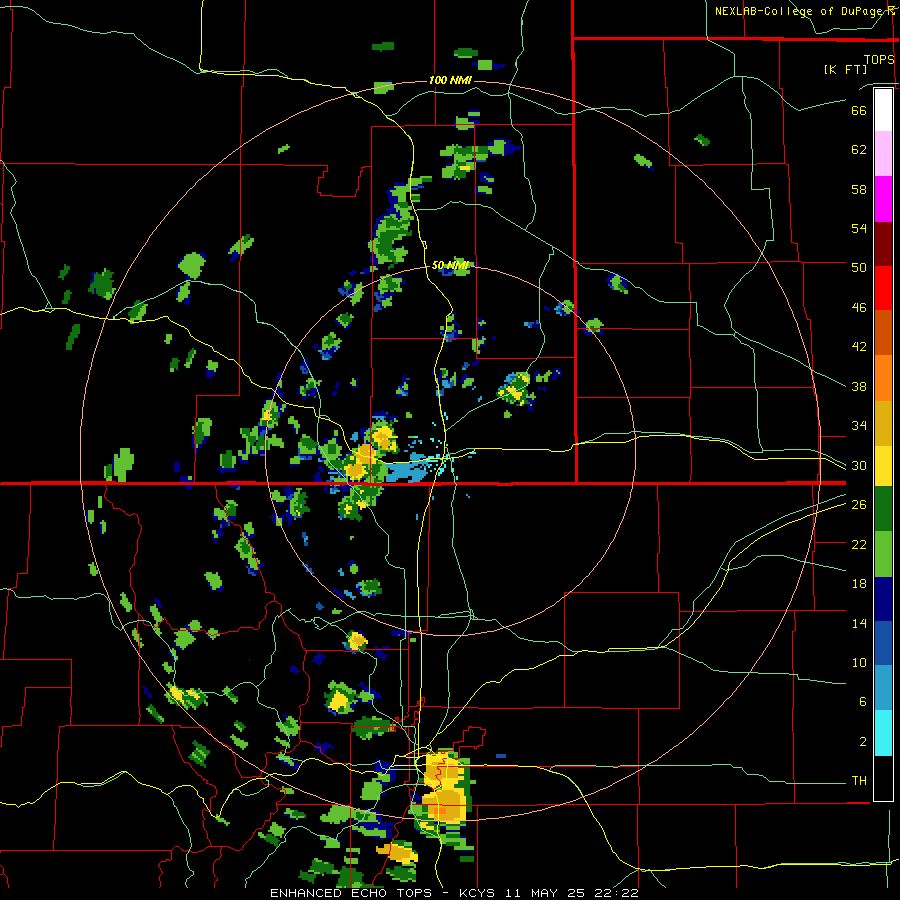Click the 6 legend value

click(x=862, y=701)
